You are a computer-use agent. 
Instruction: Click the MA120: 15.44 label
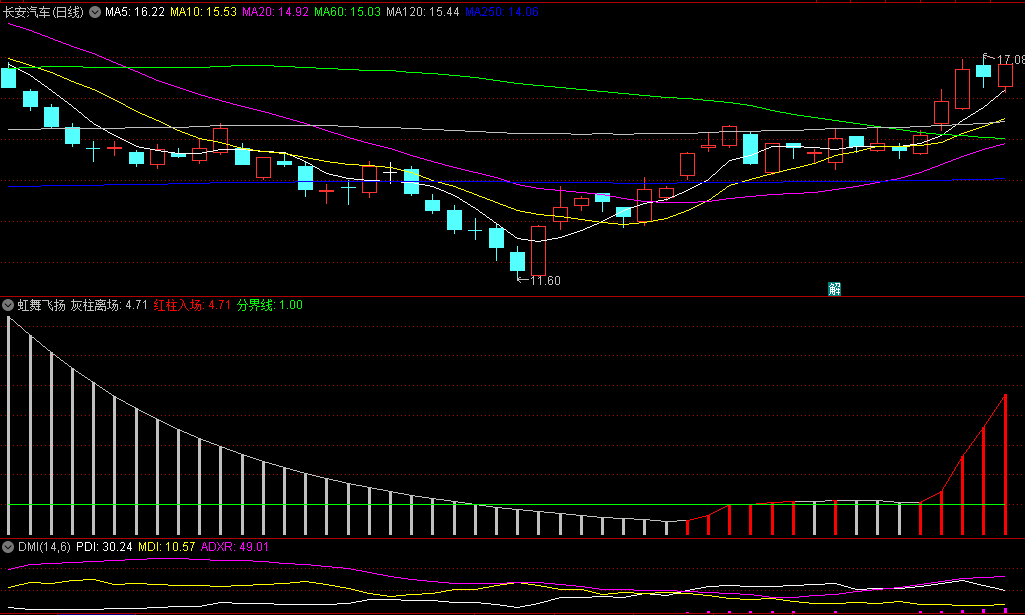pyautogui.click(x=422, y=12)
